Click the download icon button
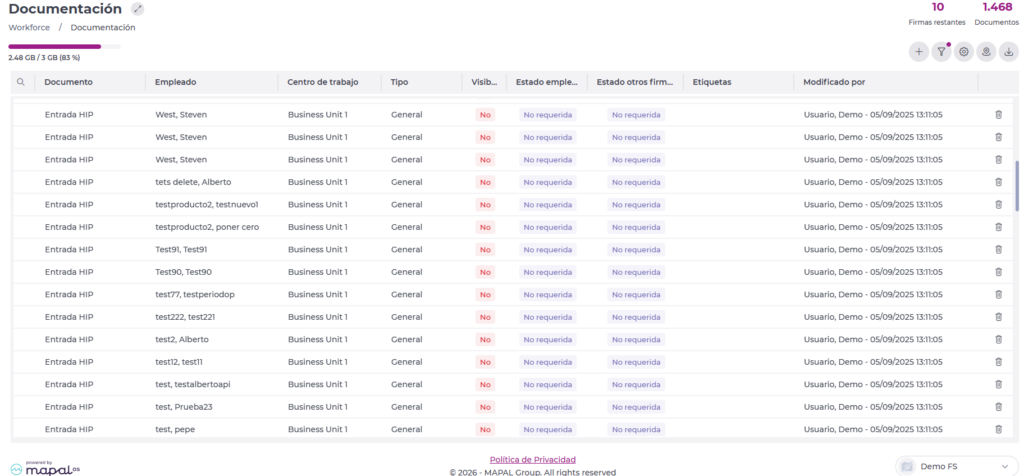Screen dimensions: 1024x476 [1010, 52]
